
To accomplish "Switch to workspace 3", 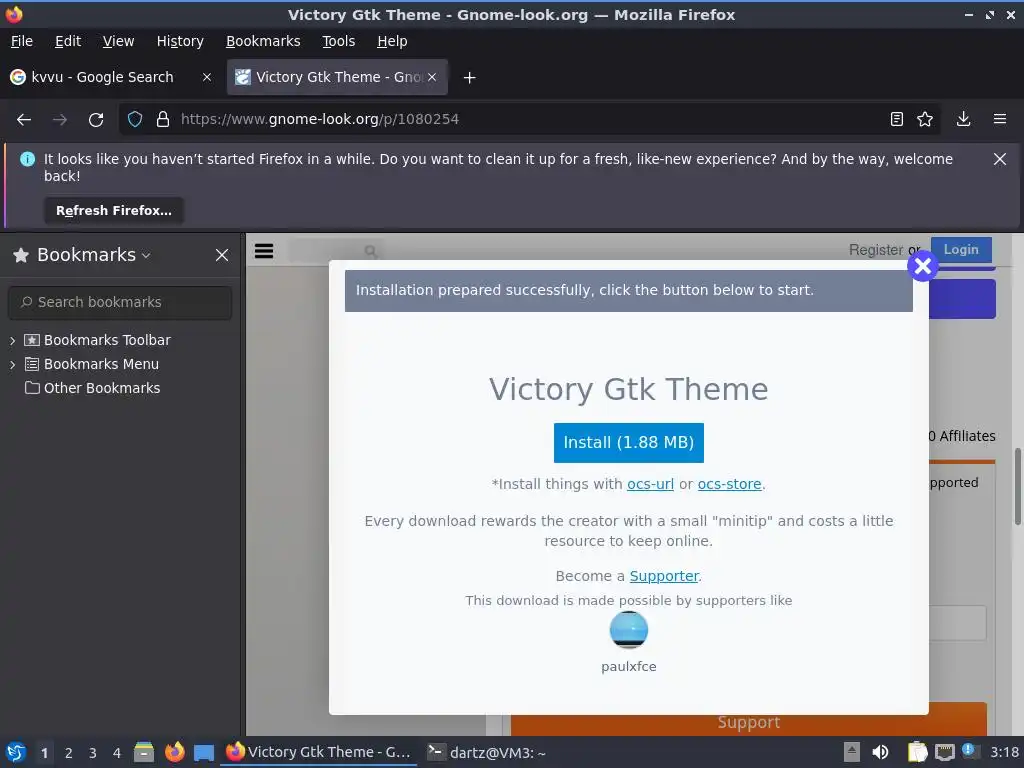I will 93,753.
